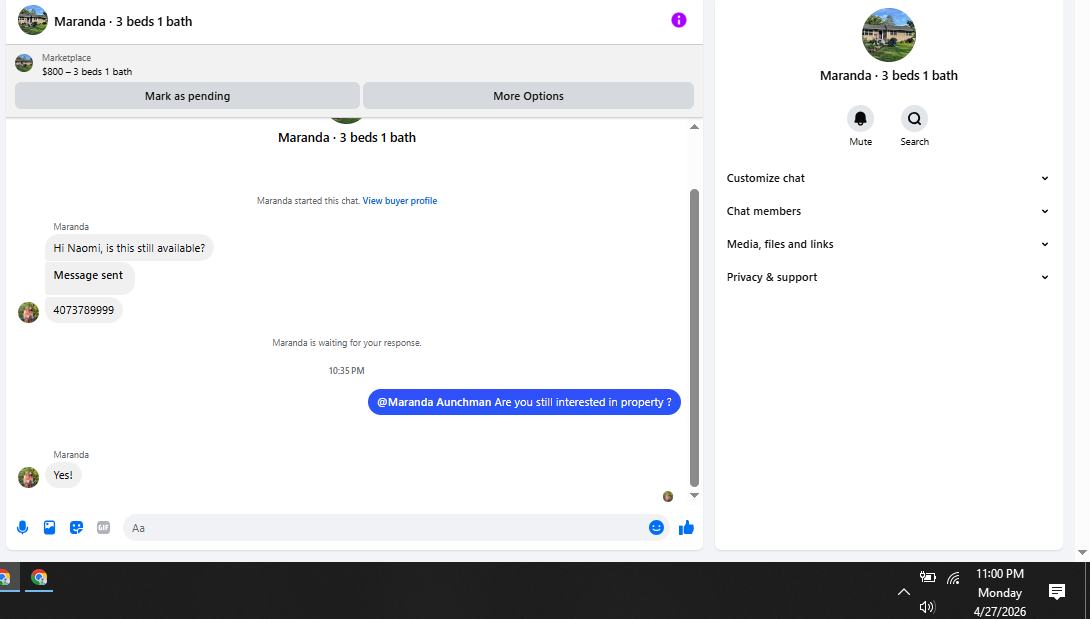The image size is (1090, 619).
Task: Open Chrome in the taskbar
Action: (39, 577)
